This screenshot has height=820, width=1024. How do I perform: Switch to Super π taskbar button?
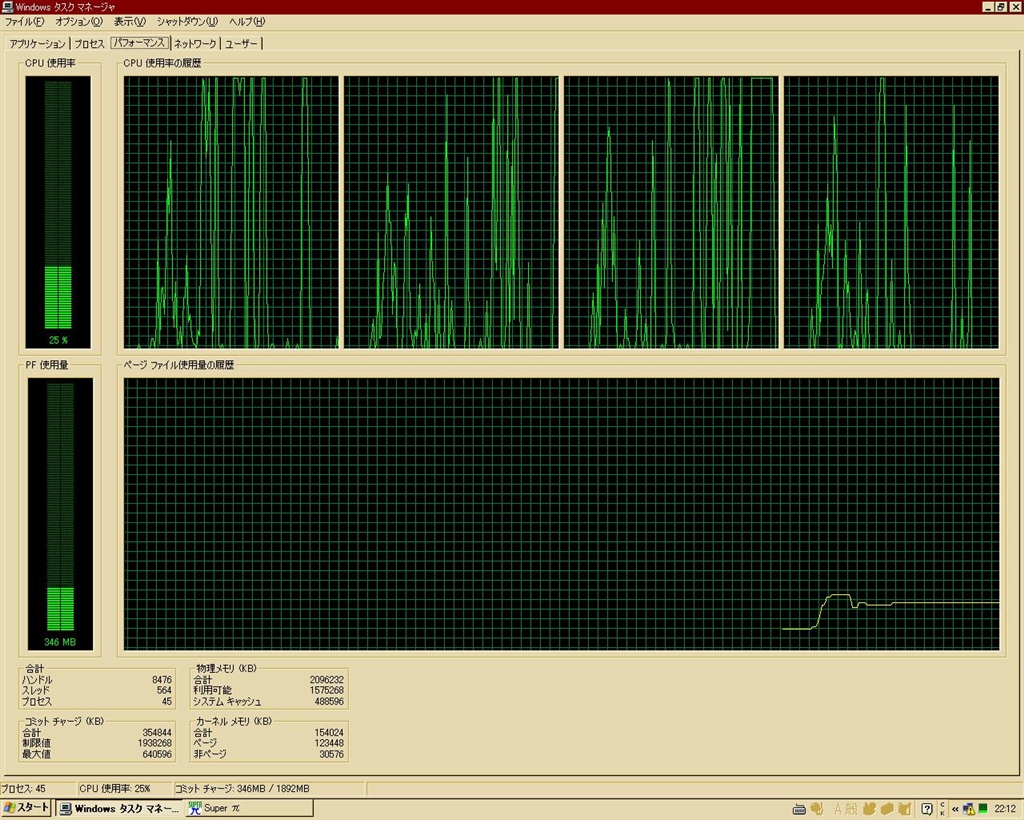[x=248, y=808]
